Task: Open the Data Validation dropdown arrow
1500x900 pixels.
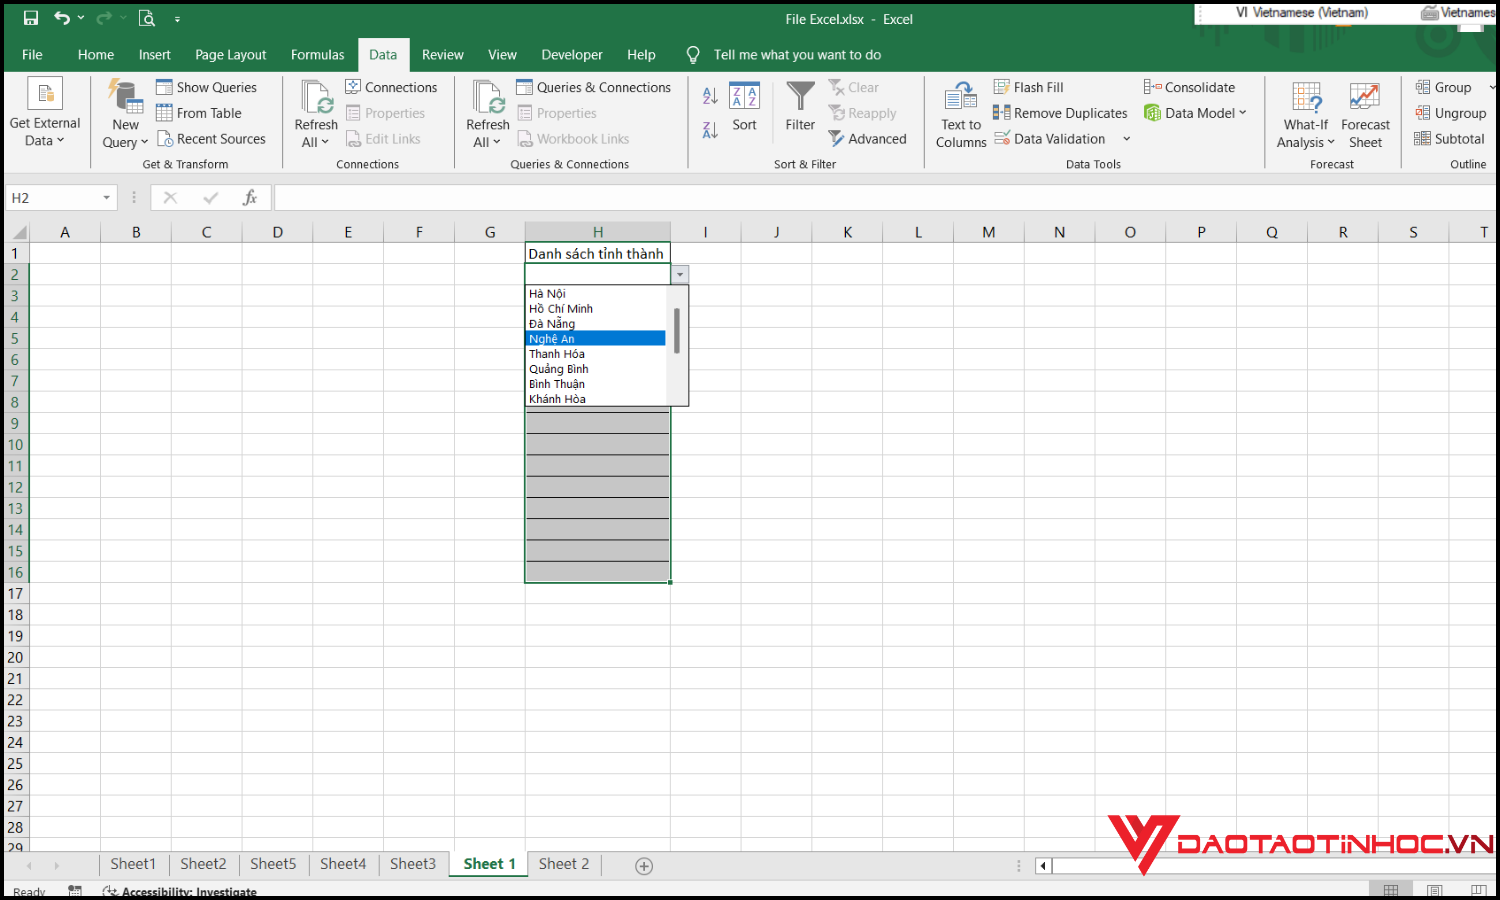Action: click(1126, 138)
